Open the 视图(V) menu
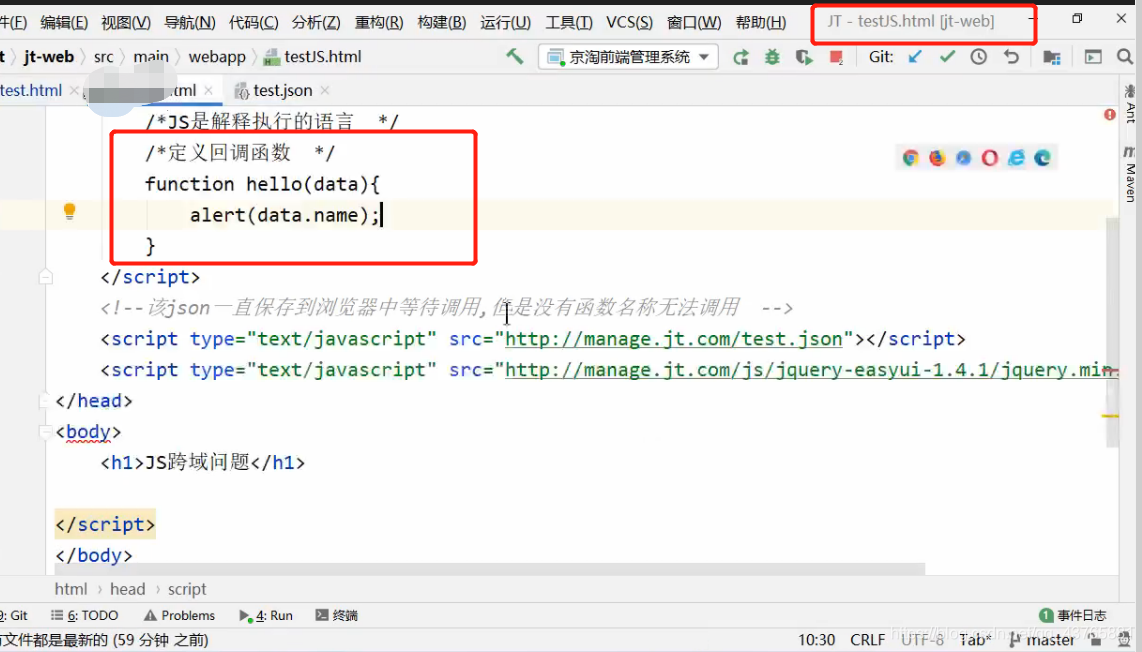 point(125,23)
